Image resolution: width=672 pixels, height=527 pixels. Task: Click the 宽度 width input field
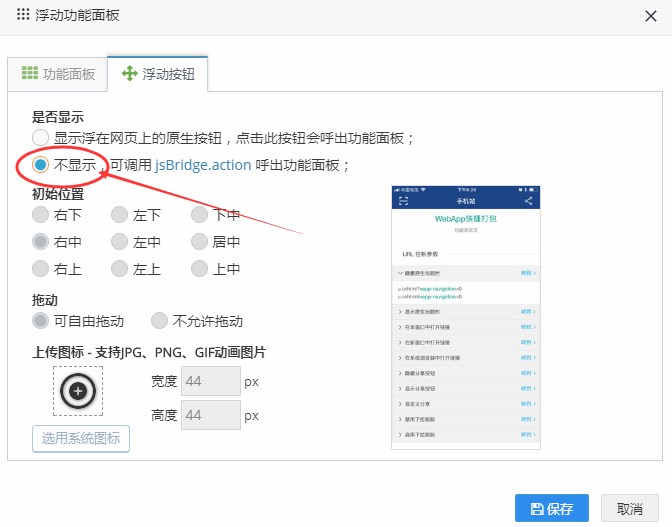pos(210,381)
